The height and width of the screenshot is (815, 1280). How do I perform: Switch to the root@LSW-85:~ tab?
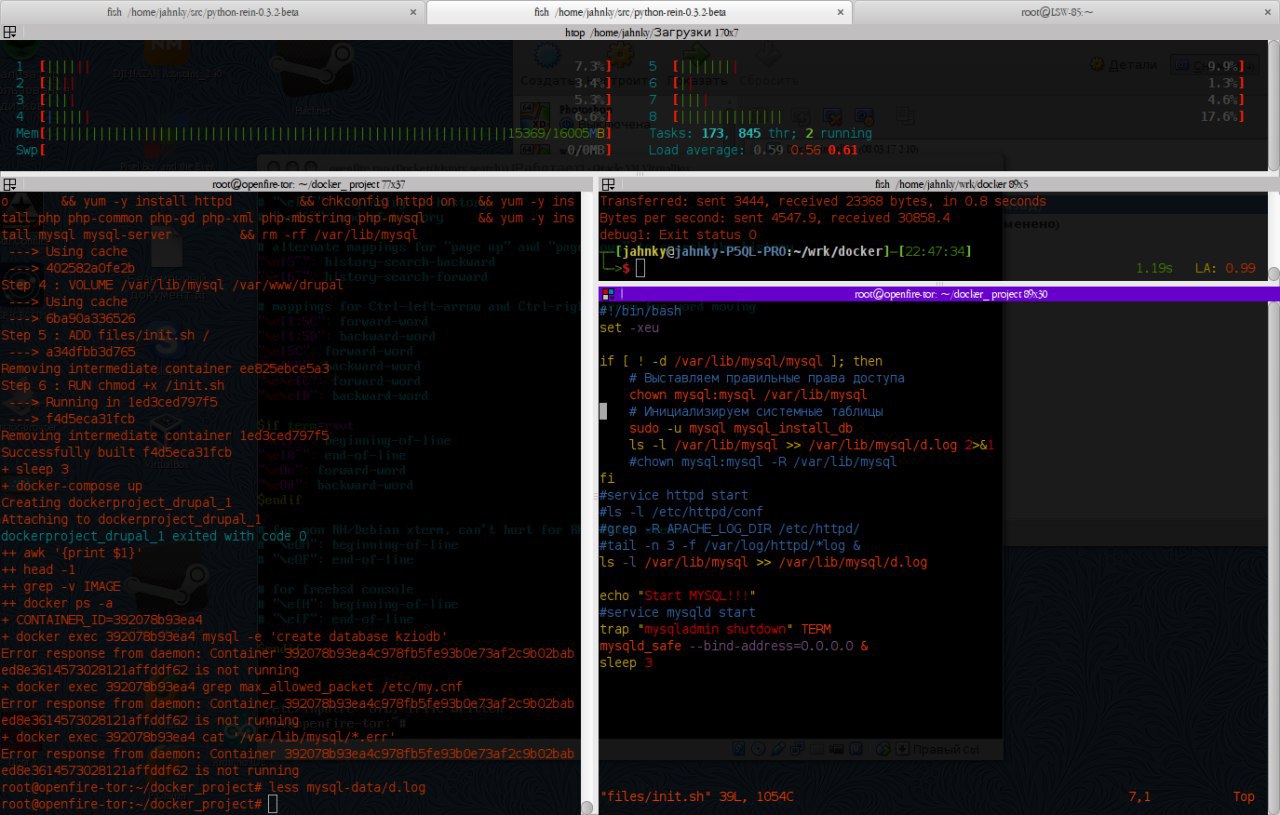click(x=1066, y=12)
